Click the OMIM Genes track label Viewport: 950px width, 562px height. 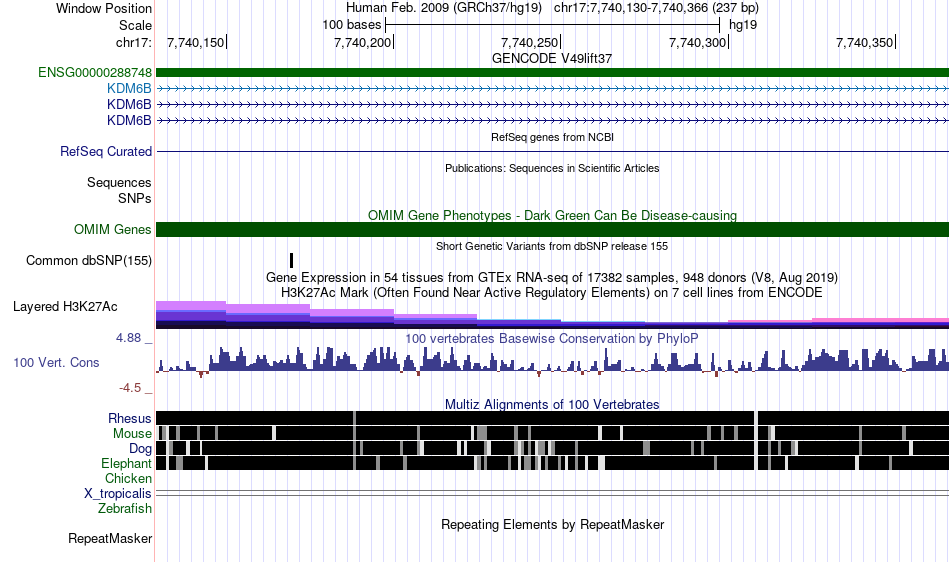(113, 230)
